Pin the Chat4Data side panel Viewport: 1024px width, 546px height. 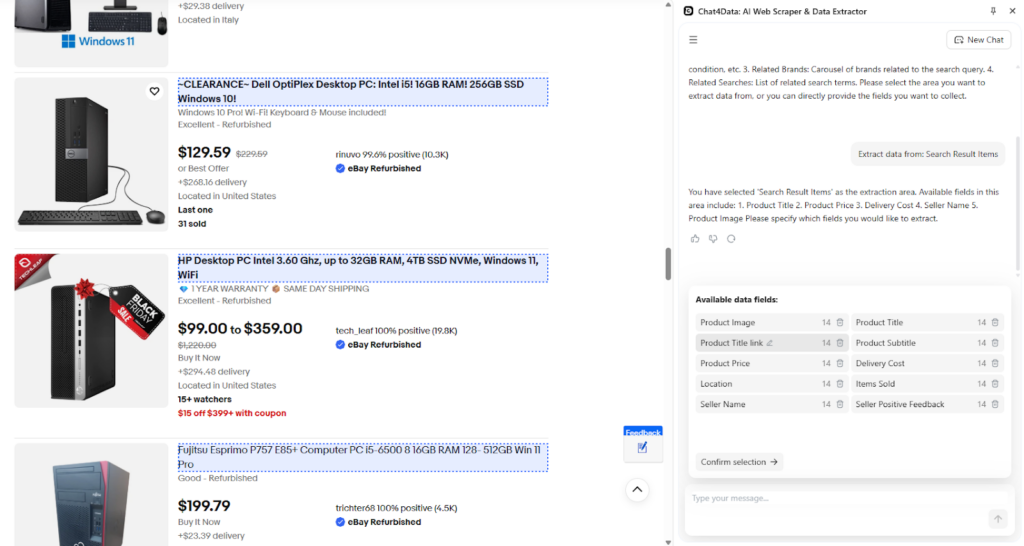(993, 11)
